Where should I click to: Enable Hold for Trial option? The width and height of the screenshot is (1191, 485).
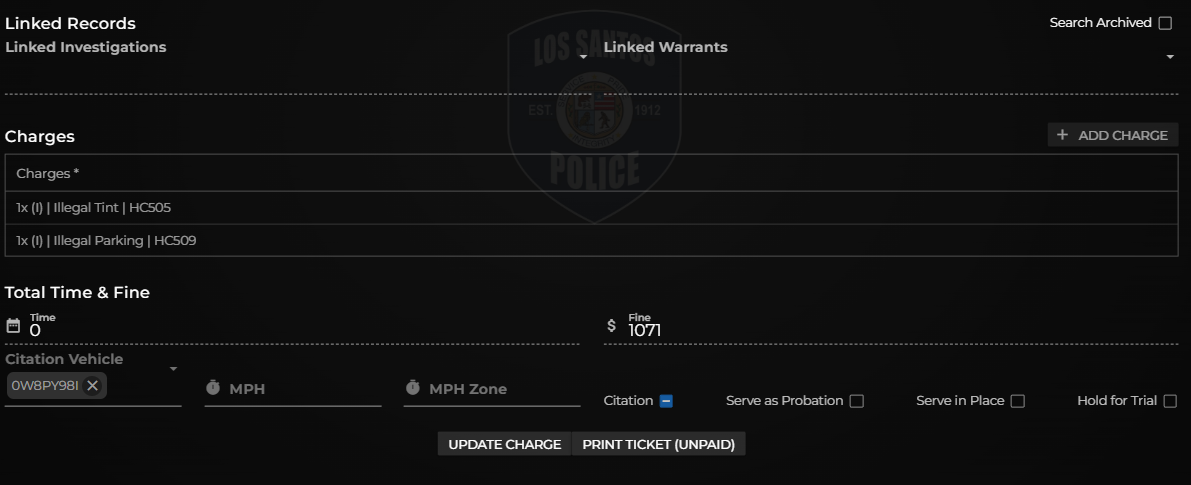coord(1170,401)
